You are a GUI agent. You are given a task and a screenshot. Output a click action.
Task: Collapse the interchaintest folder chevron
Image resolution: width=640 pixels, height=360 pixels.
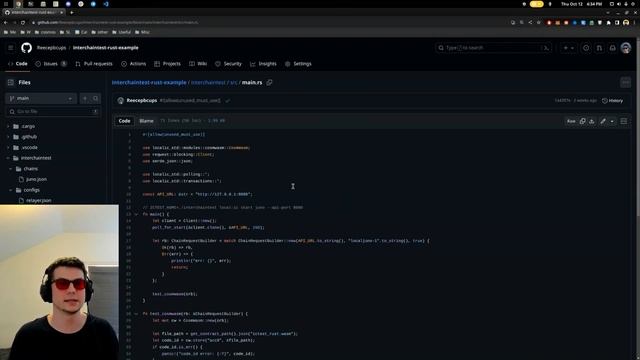(x=8, y=158)
